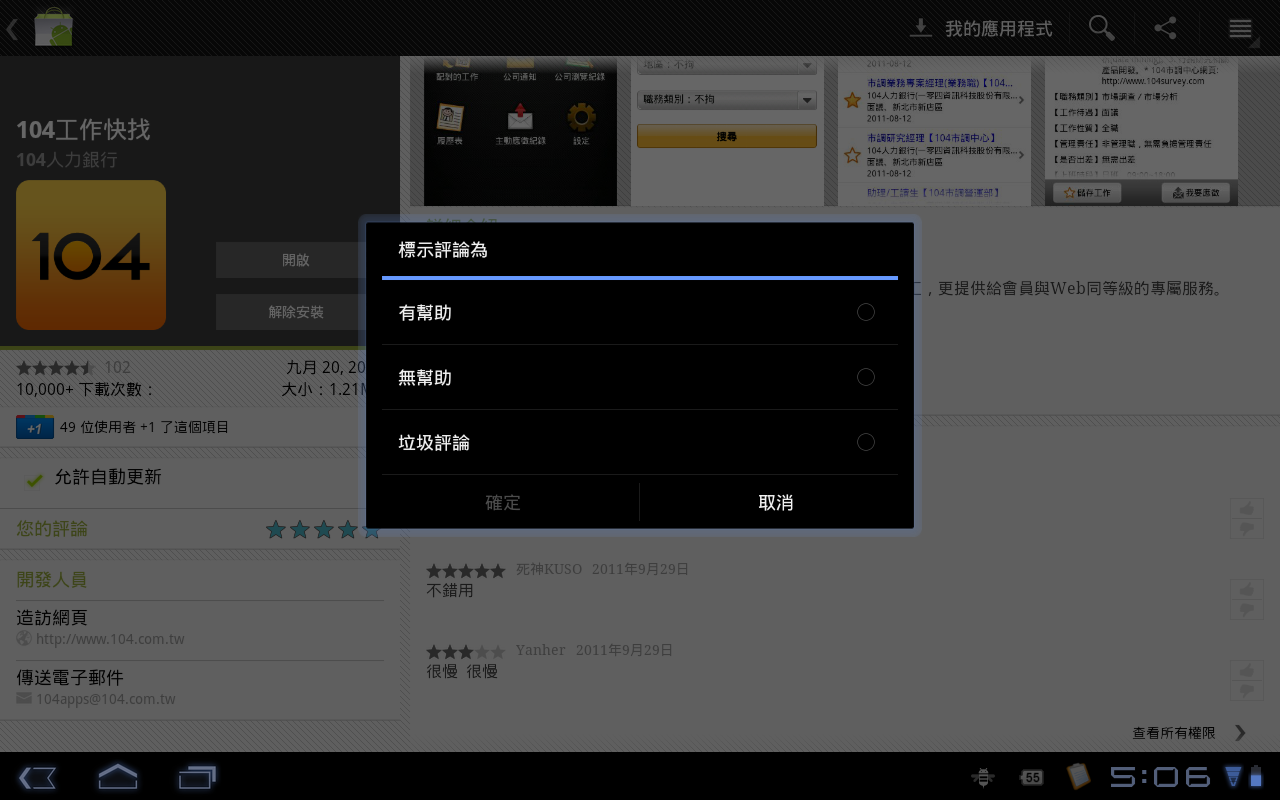This screenshot has height=800, width=1280.
Task: Open the 職務類別 dropdown in screenshot
Action: (x=727, y=99)
